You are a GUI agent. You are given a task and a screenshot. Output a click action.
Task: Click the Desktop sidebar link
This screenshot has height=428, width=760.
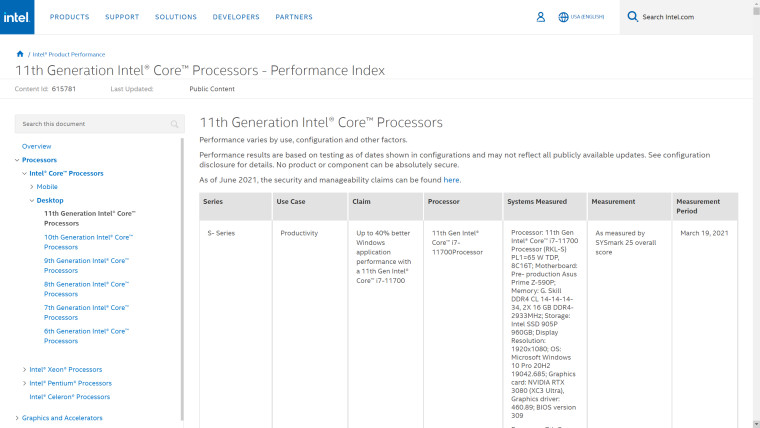coord(50,200)
